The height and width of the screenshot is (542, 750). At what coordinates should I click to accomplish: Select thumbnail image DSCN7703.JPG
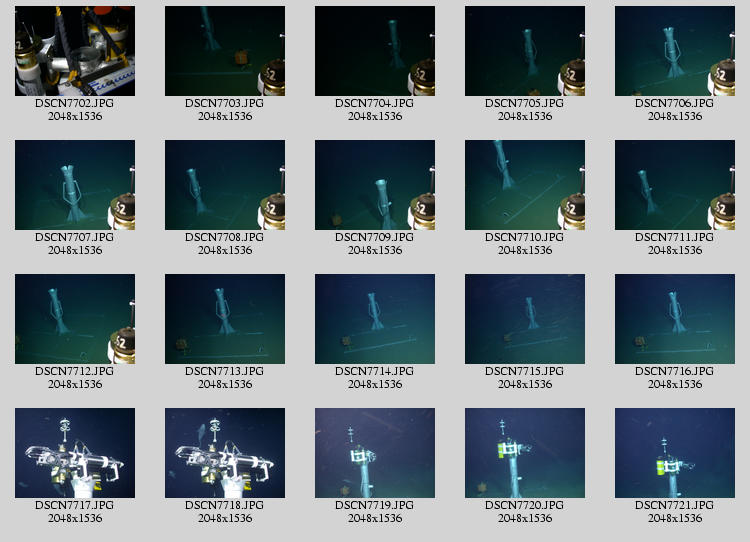225,51
